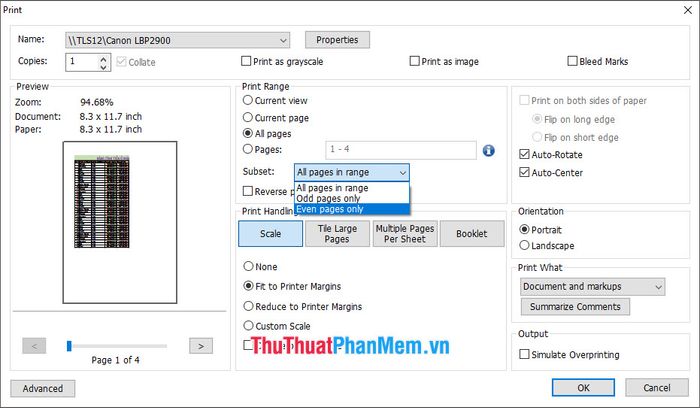
Task: Click the blue info icon beside Pages field
Action: coord(488,150)
